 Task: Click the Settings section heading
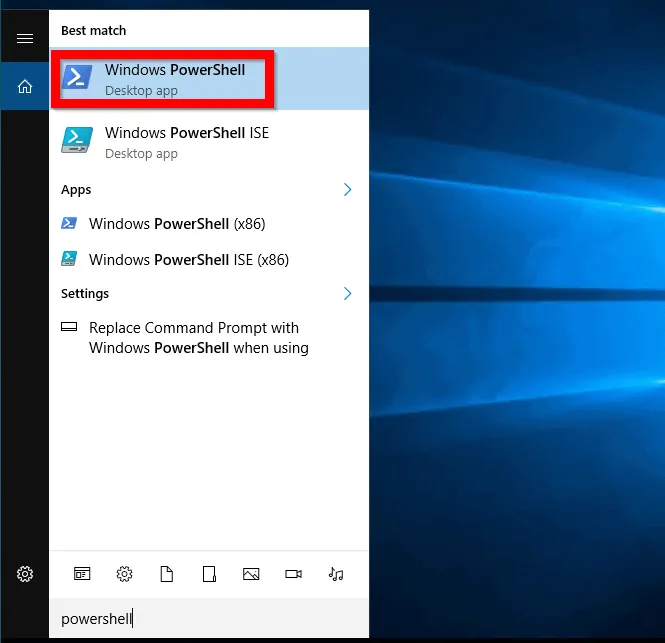(85, 294)
